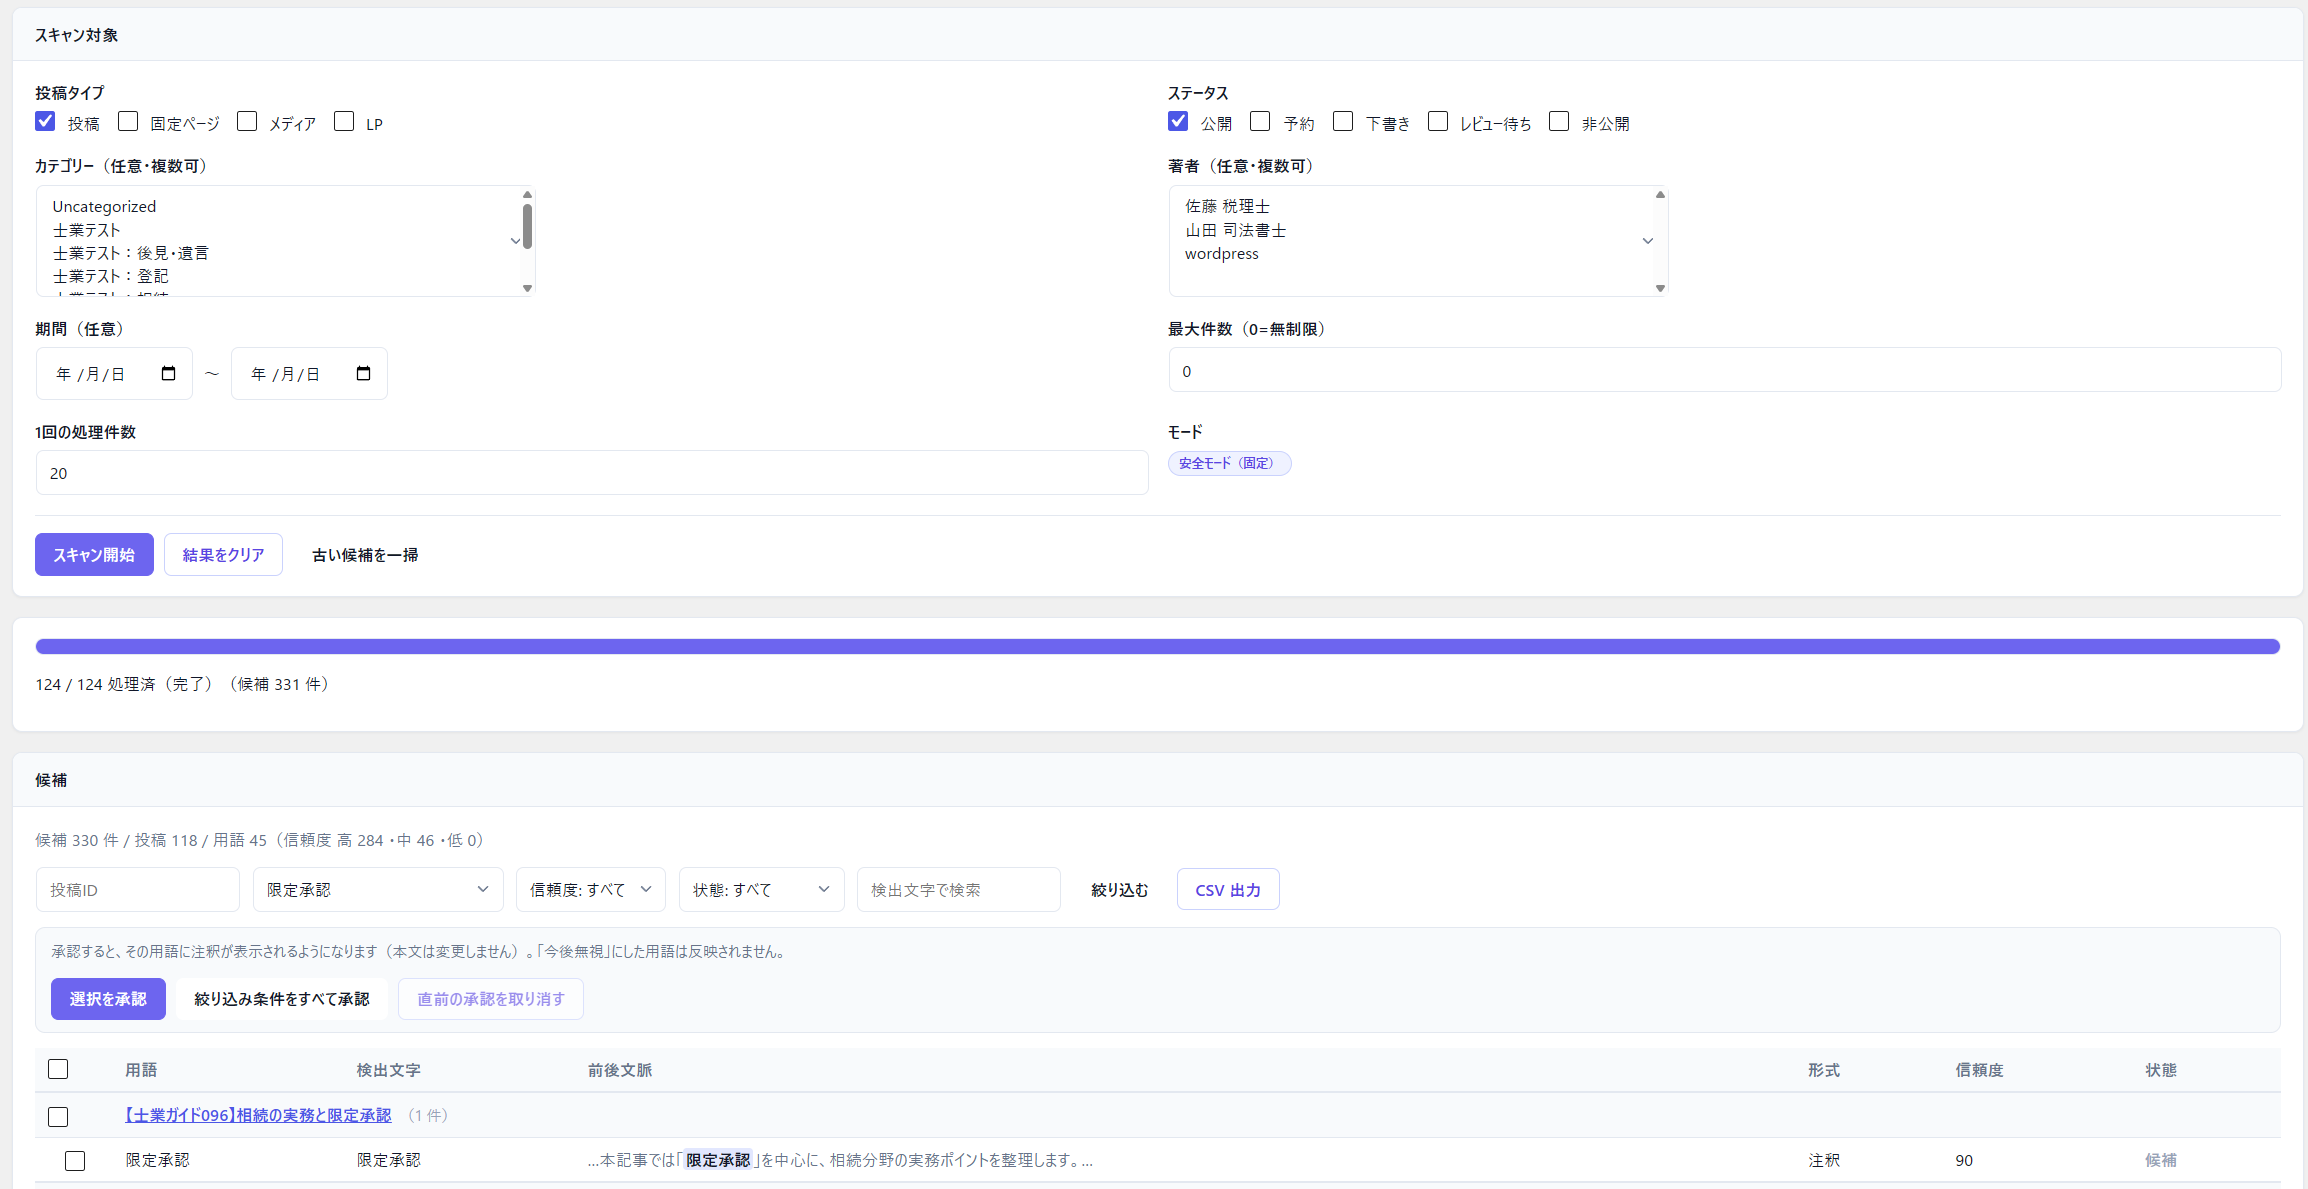Focus the 最大件数 input field
The width and height of the screenshot is (2308, 1189).
1724,371
